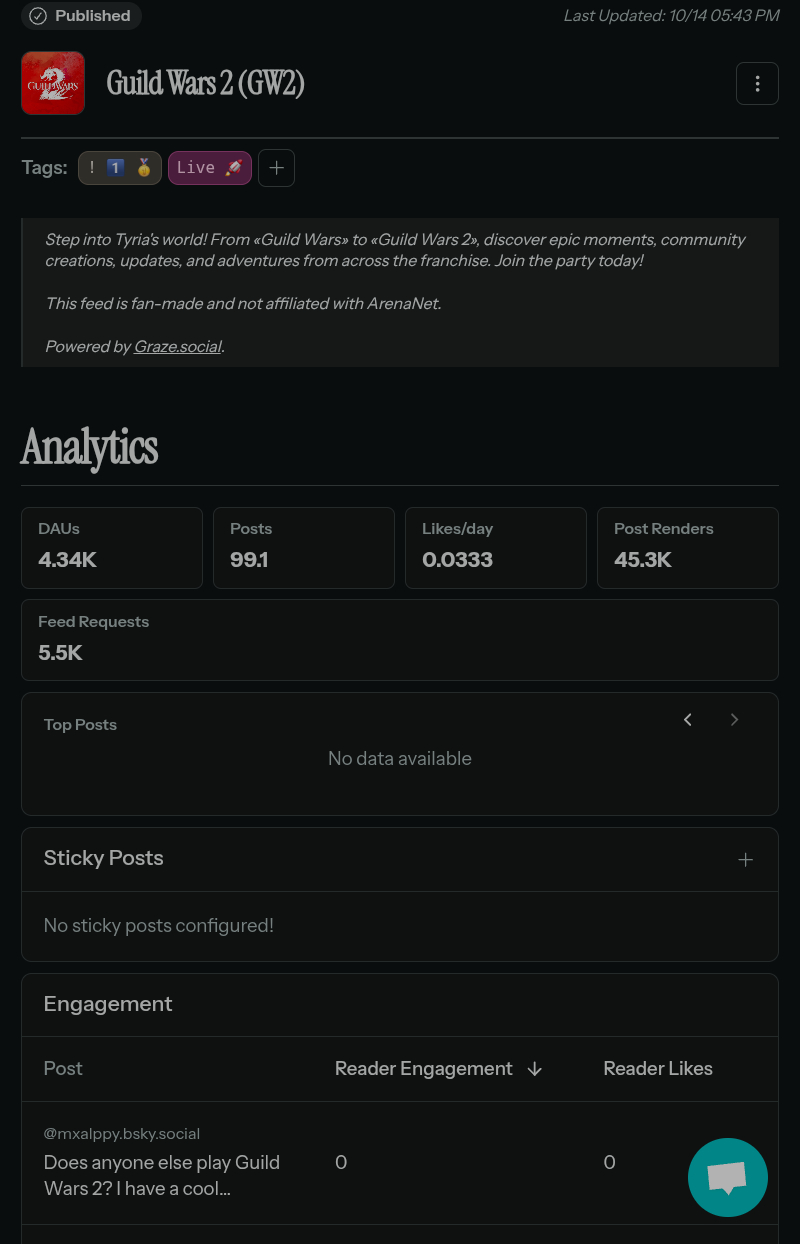Image resolution: width=800 pixels, height=1244 pixels.
Task: Click the Post Renders card
Action: (687, 547)
